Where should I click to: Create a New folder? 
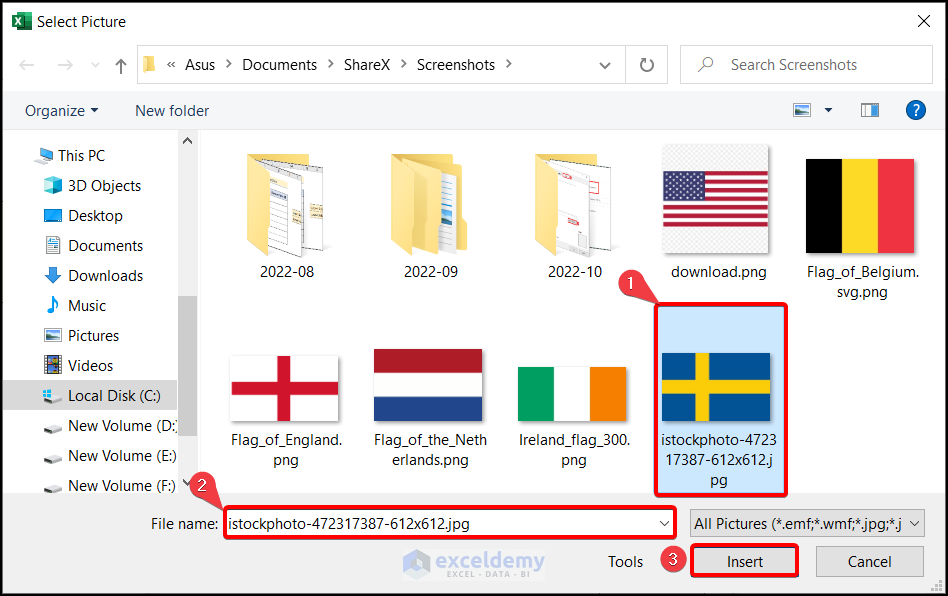pyautogui.click(x=172, y=111)
